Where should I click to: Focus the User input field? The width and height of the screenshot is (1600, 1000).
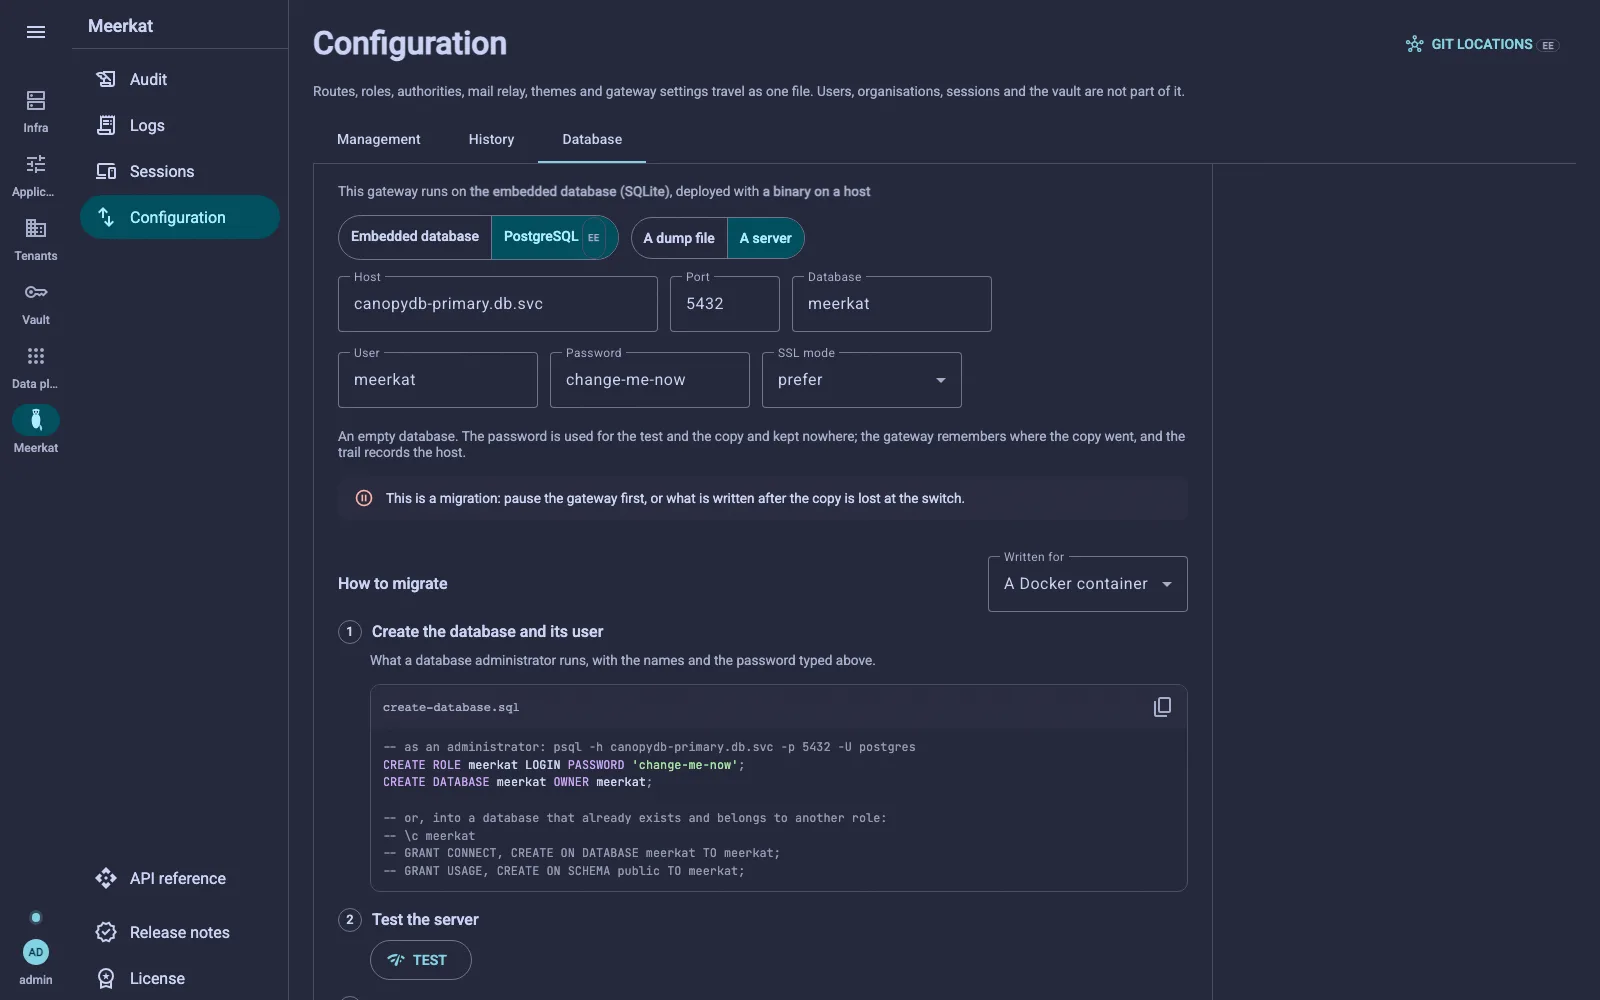click(x=438, y=380)
